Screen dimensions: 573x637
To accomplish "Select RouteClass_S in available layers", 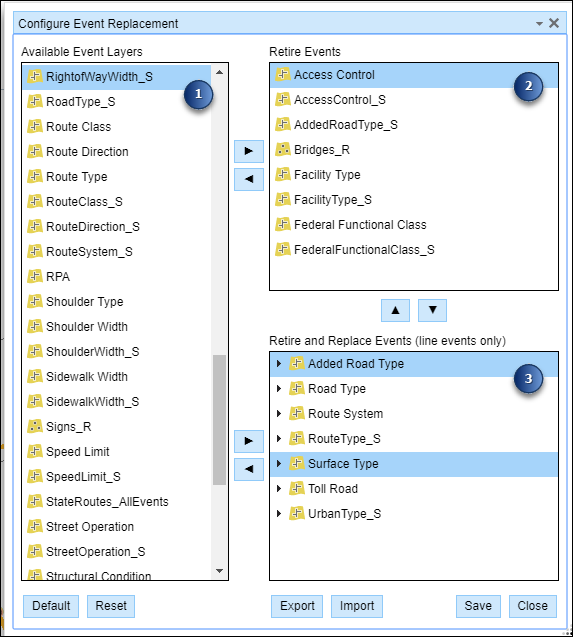I will tap(117, 202).
